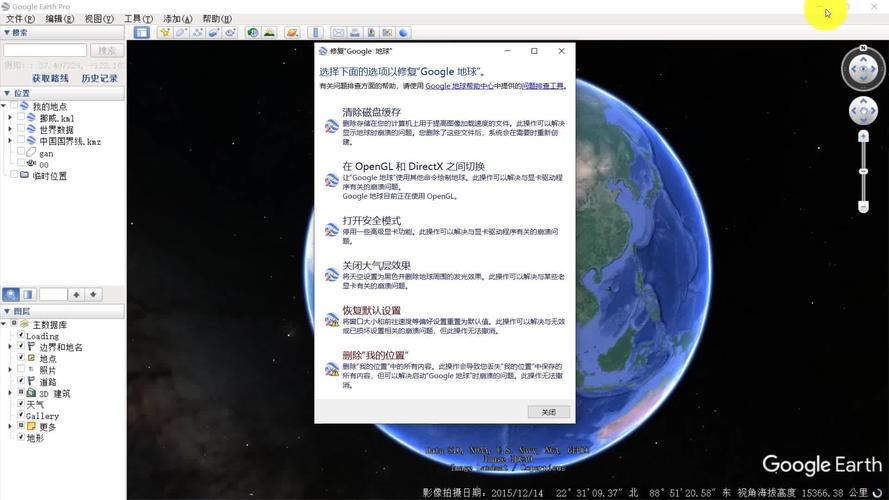
Task: Click the move joystick navigation control
Action: point(863,111)
